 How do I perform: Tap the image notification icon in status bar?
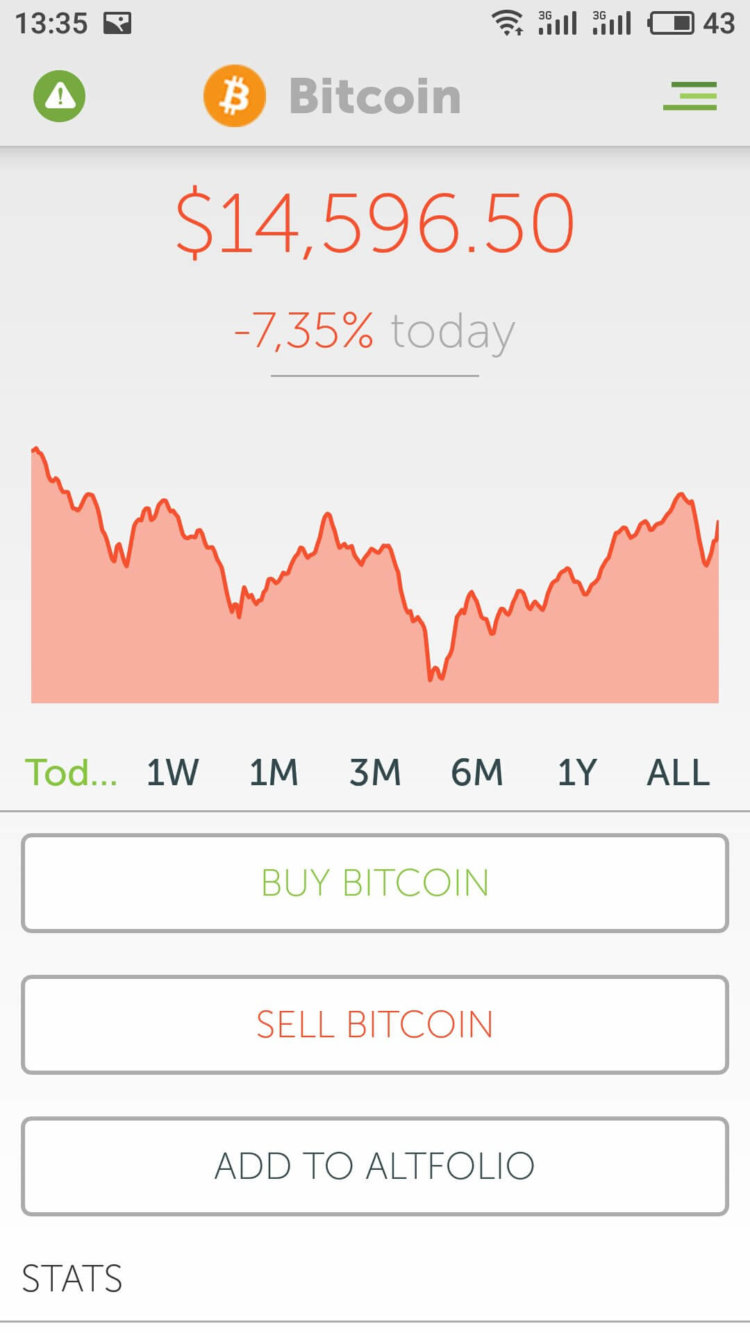117,23
